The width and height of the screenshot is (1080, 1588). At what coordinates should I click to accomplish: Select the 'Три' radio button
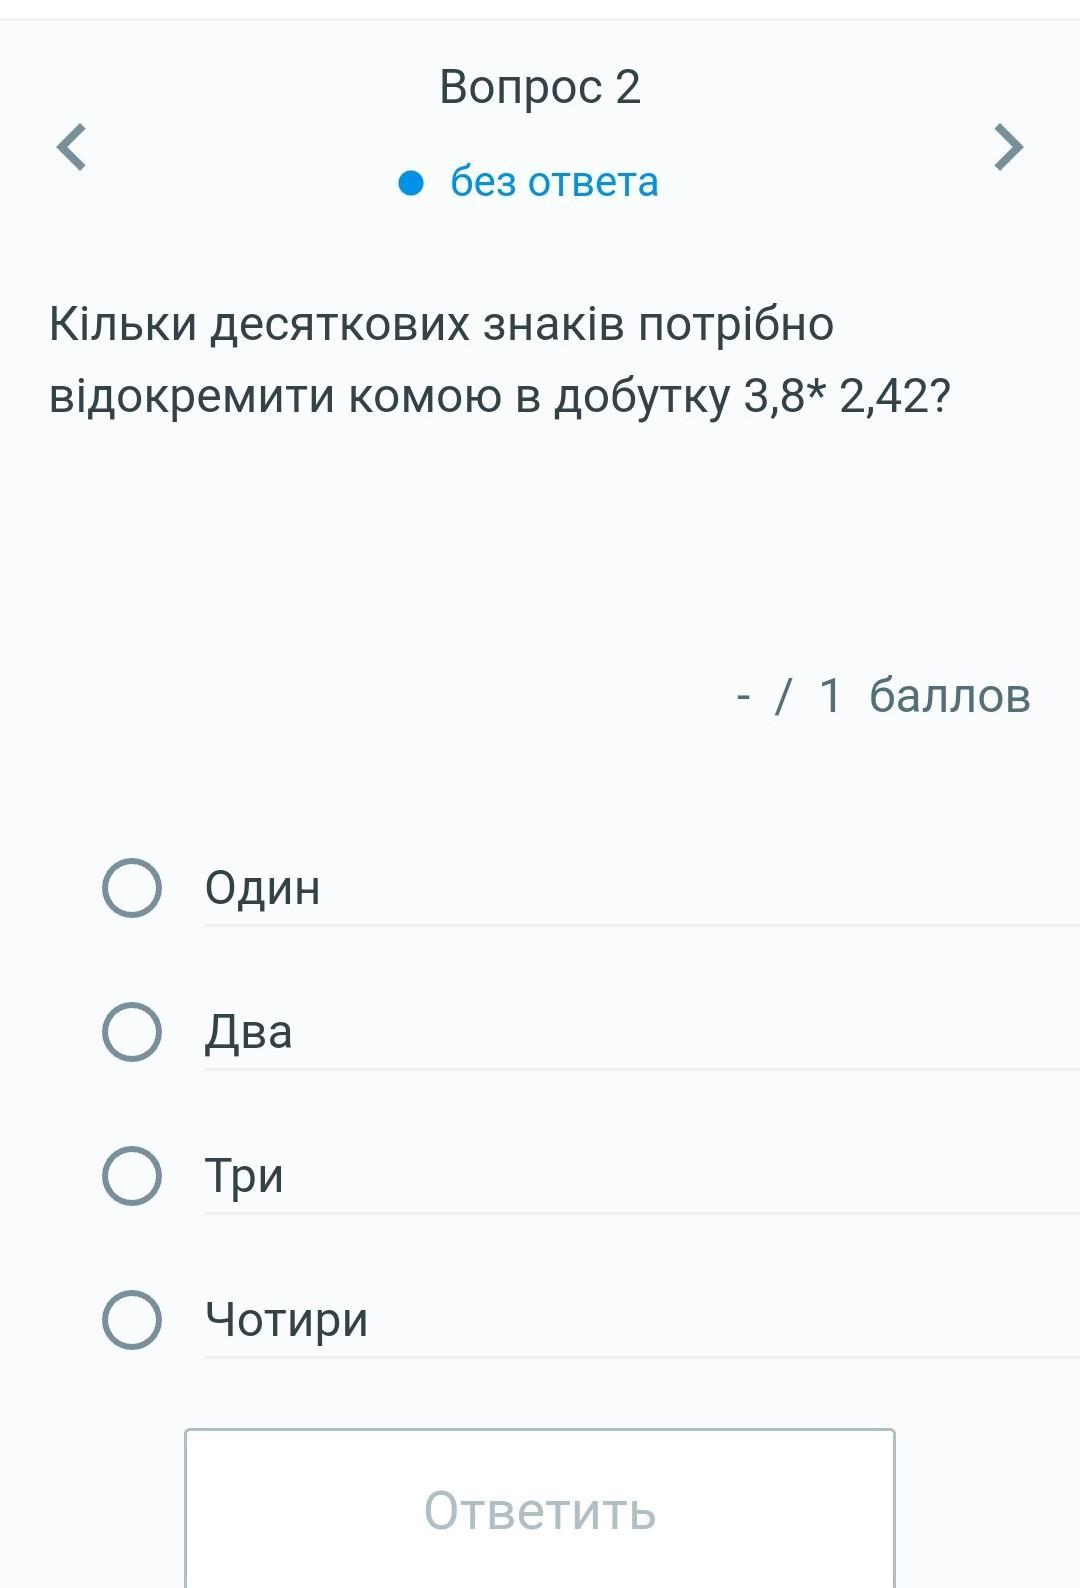point(132,1175)
